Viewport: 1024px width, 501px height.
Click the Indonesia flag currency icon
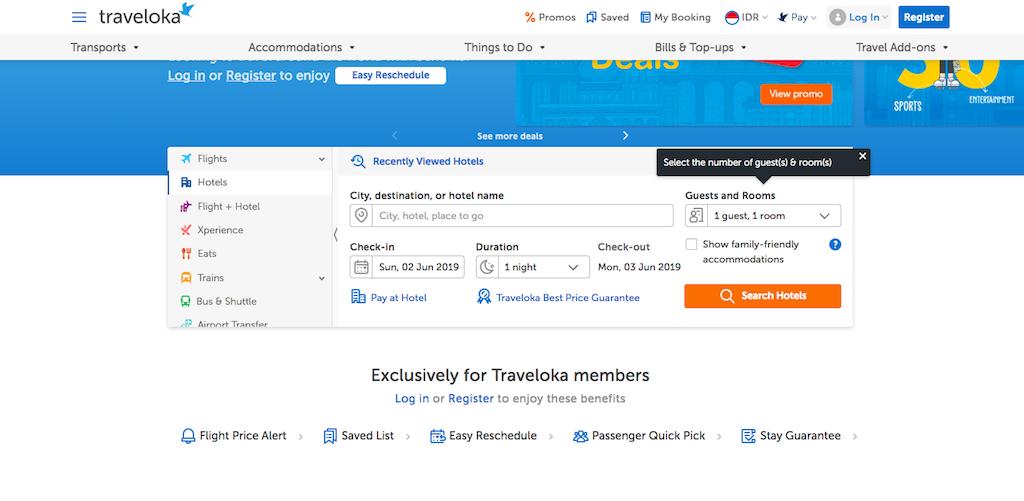click(731, 18)
